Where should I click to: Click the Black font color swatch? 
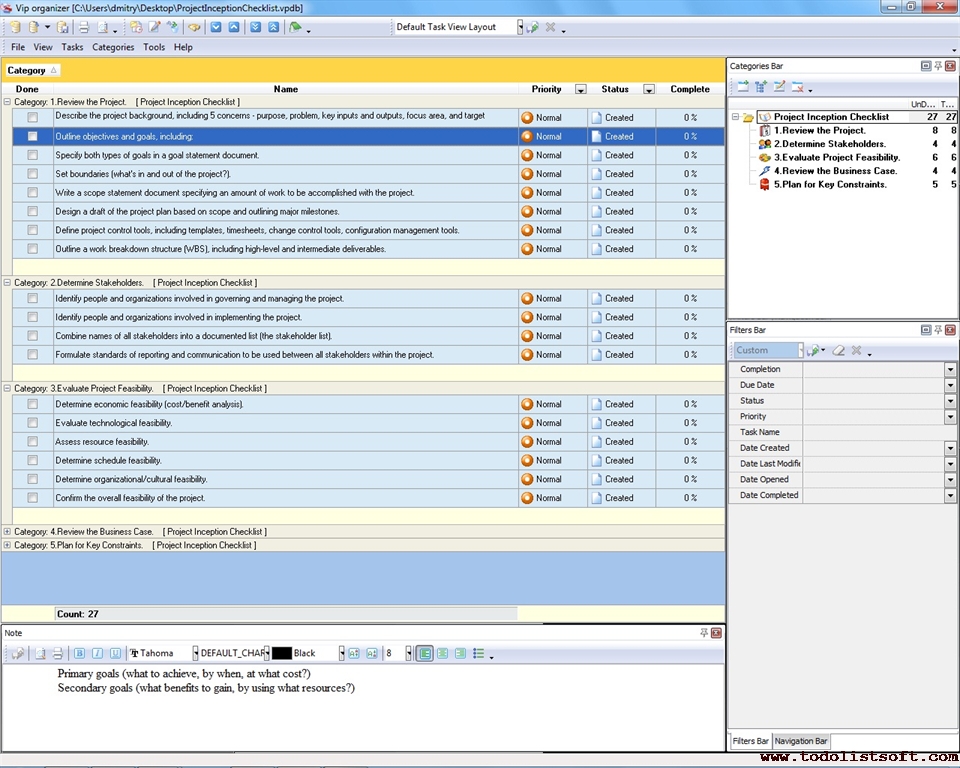[282, 653]
